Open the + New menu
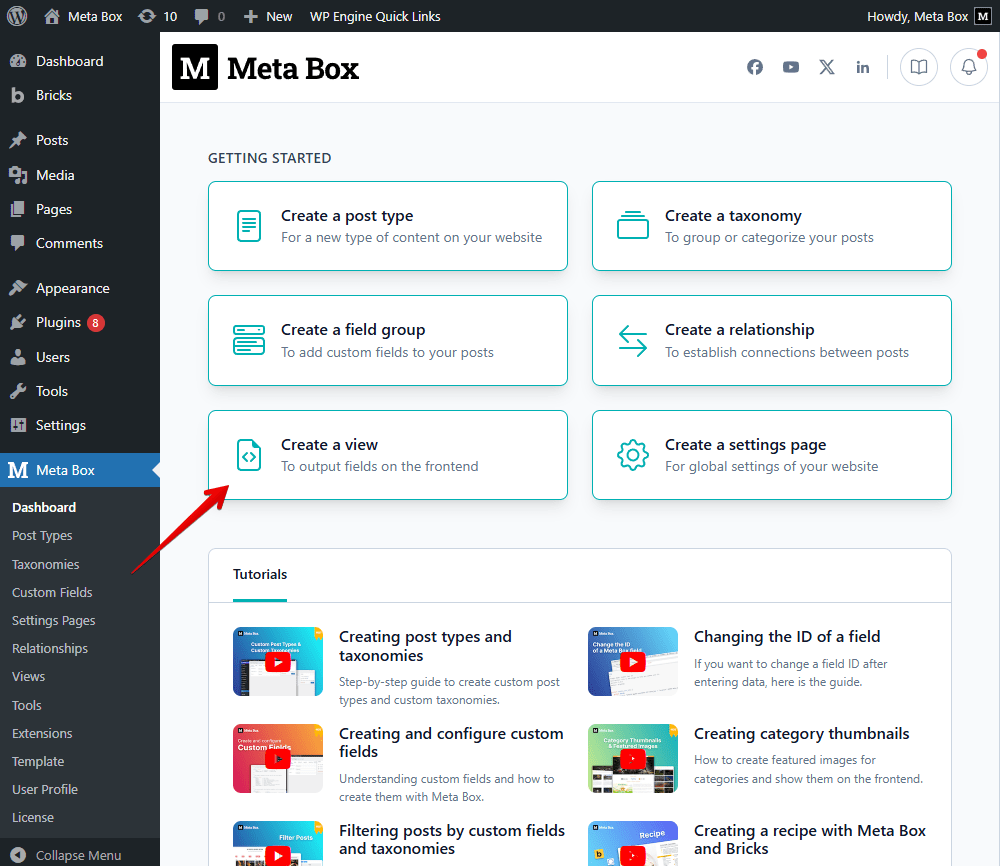Image resolution: width=1000 pixels, height=866 pixels. (x=267, y=16)
